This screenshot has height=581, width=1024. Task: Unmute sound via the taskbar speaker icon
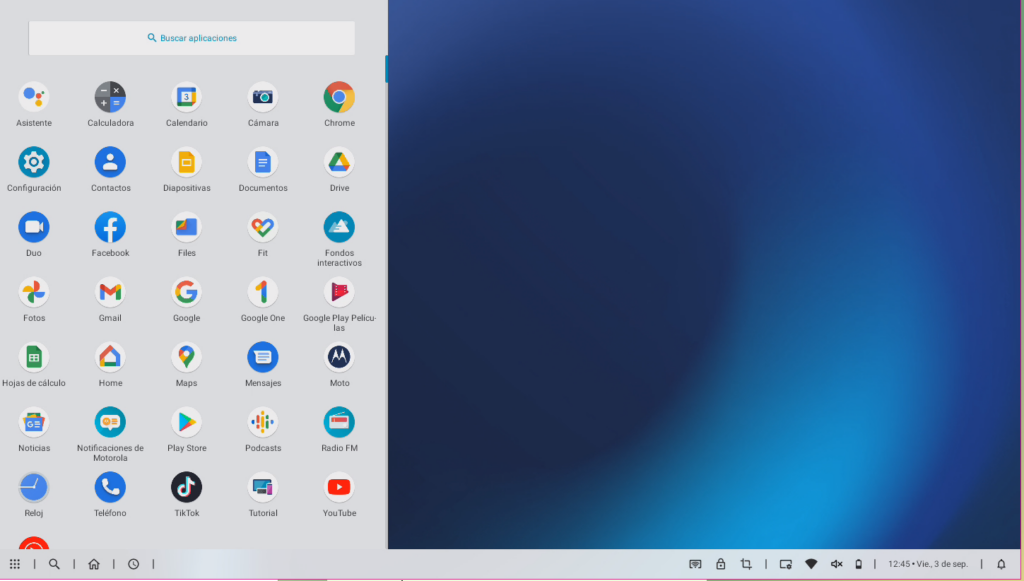click(x=836, y=564)
